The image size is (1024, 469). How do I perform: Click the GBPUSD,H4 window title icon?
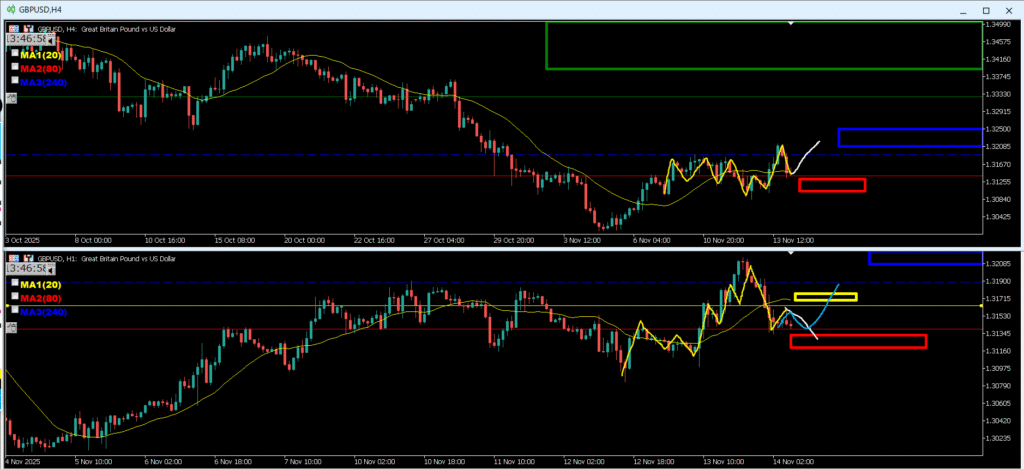click(x=11, y=8)
